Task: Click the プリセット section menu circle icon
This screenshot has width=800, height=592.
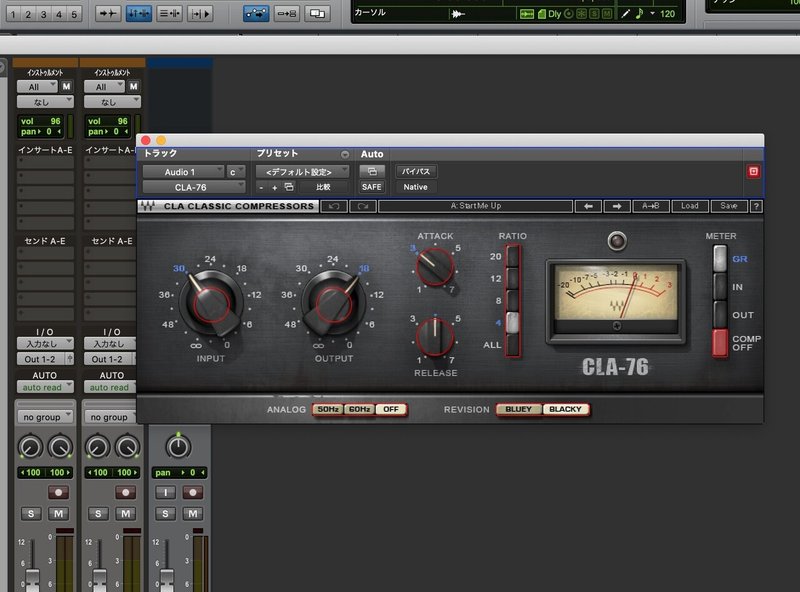Action: tap(345, 154)
